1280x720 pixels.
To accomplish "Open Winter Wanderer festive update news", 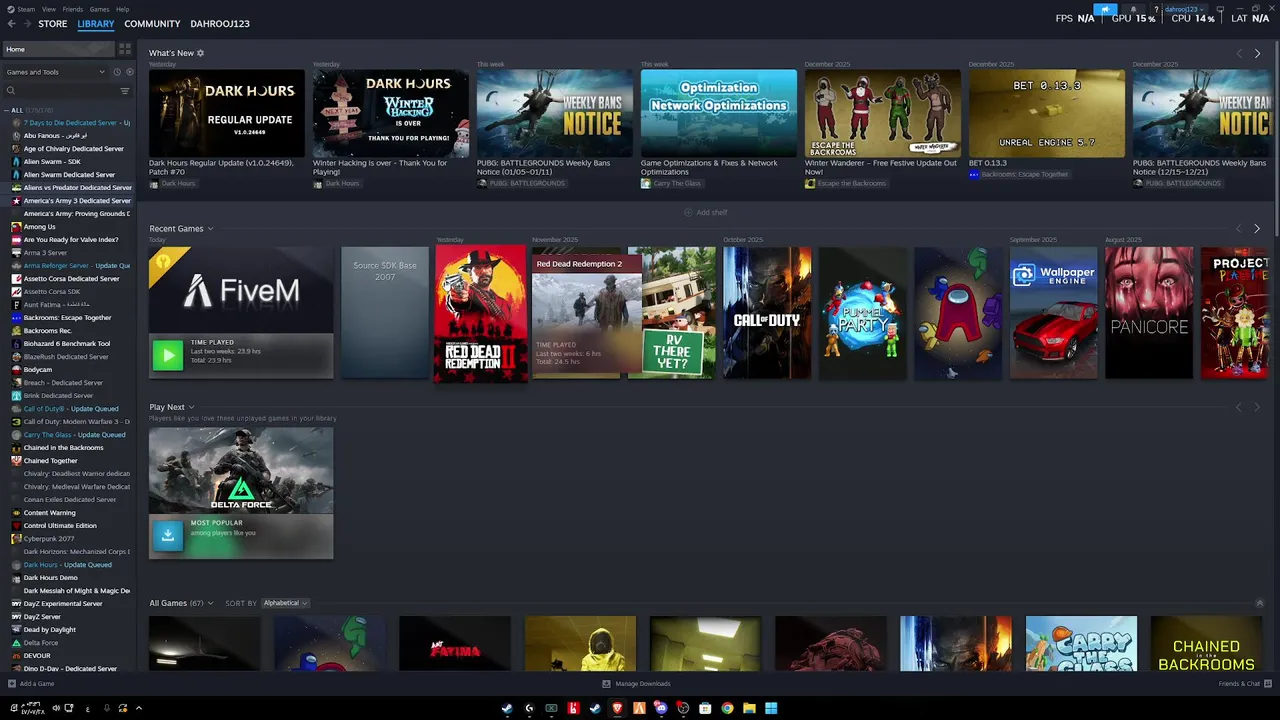I will [883, 113].
